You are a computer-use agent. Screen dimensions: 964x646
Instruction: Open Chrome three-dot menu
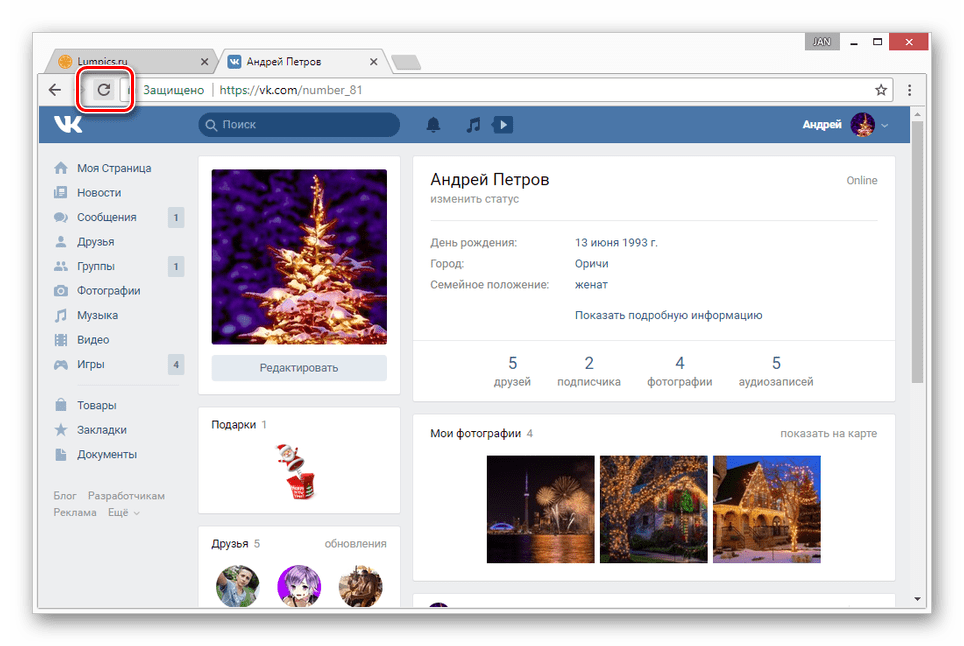909,90
